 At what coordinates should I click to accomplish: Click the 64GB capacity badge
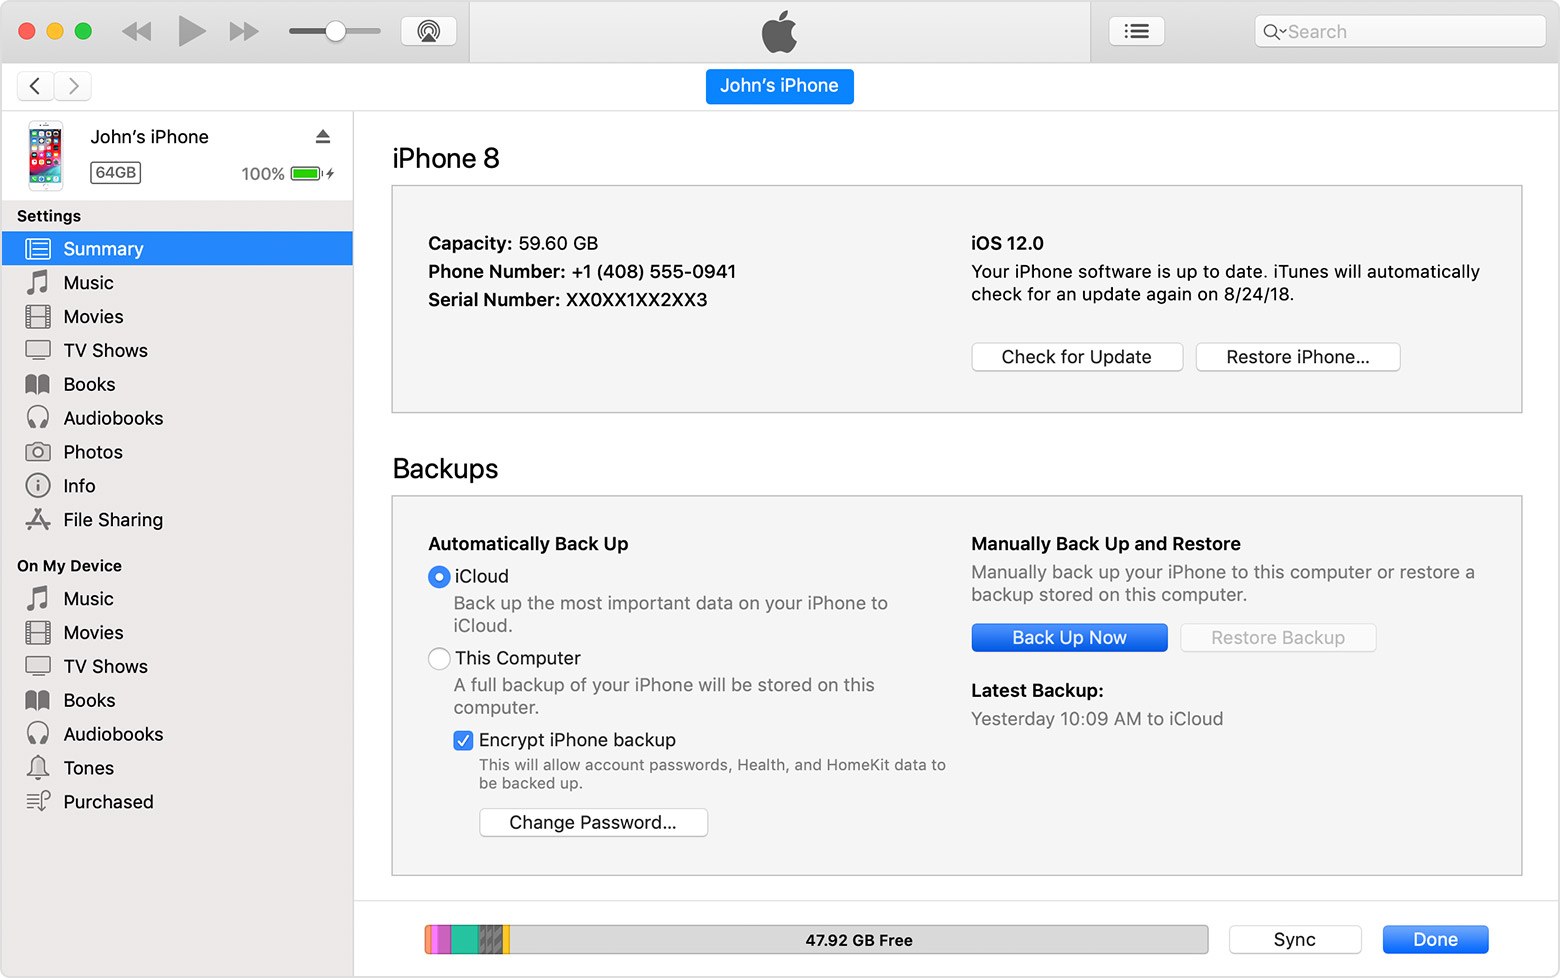pyautogui.click(x=116, y=173)
